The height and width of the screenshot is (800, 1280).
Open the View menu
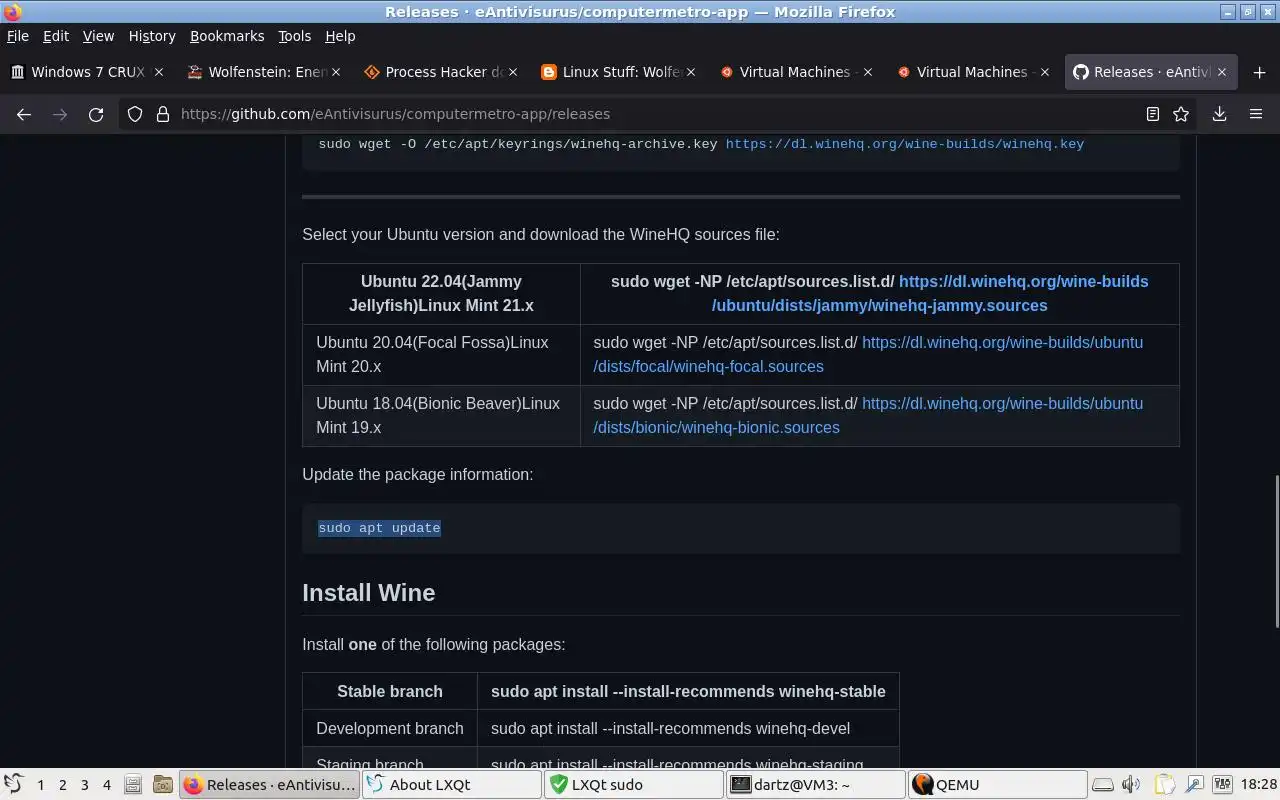click(x=98, y=36)
